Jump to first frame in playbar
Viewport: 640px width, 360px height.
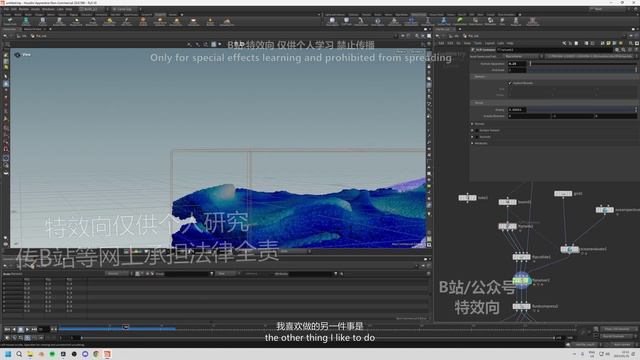[7, 329]
